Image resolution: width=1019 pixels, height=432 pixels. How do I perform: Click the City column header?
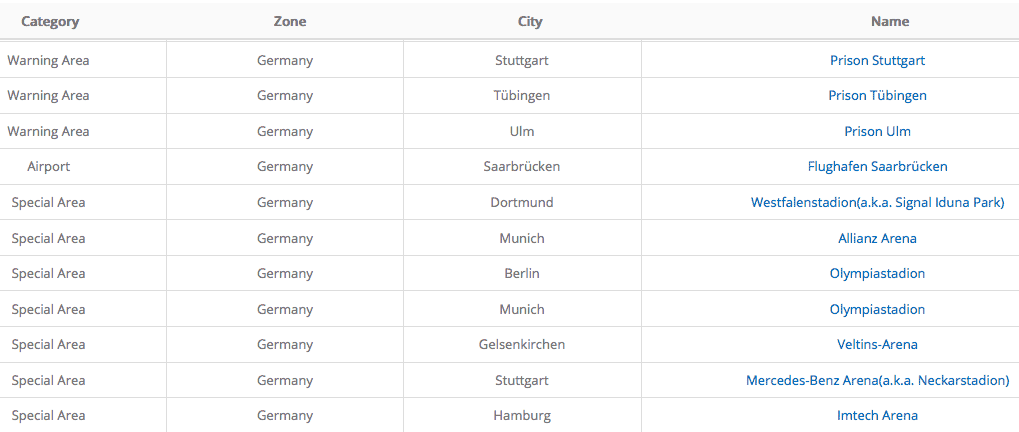point(530,21)
